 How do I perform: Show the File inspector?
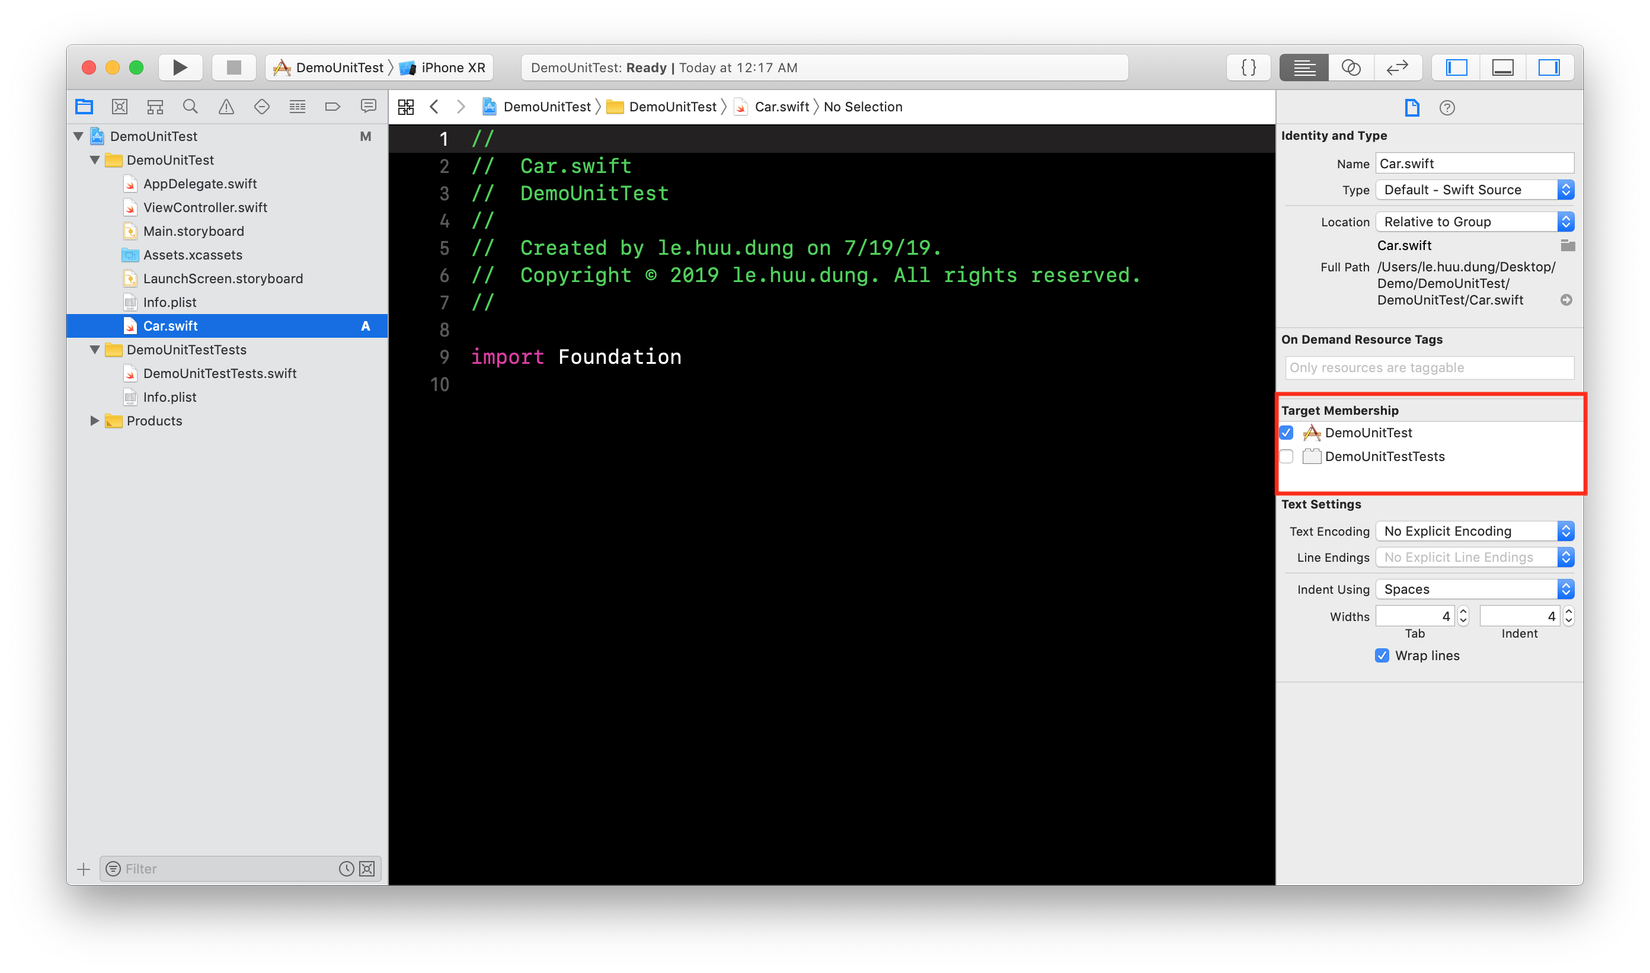[x=1412, y=108]
